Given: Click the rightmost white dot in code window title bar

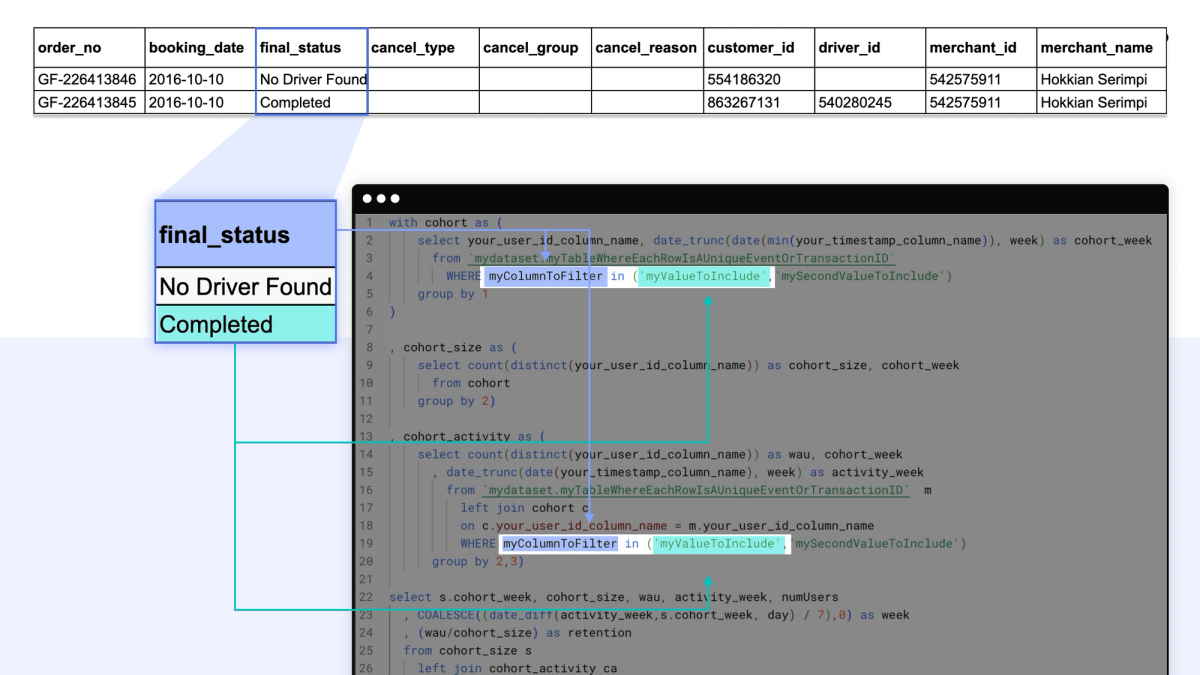Looking at the screenshot, I should tap(395, 199).
